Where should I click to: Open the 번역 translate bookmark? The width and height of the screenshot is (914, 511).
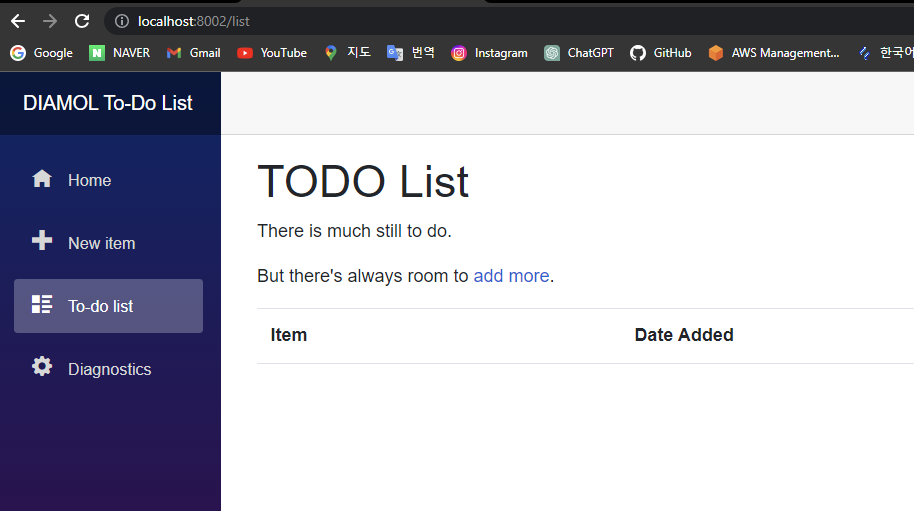click(411, 53)
